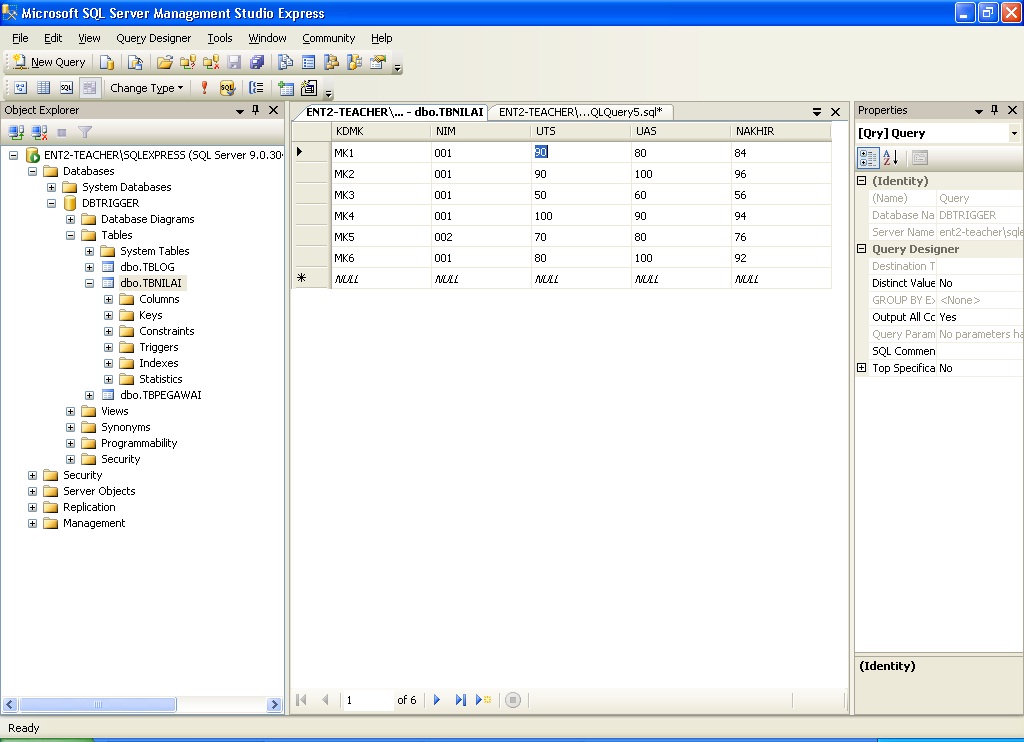
Task: Click the Add Table icon
Action: coord(286,88)
